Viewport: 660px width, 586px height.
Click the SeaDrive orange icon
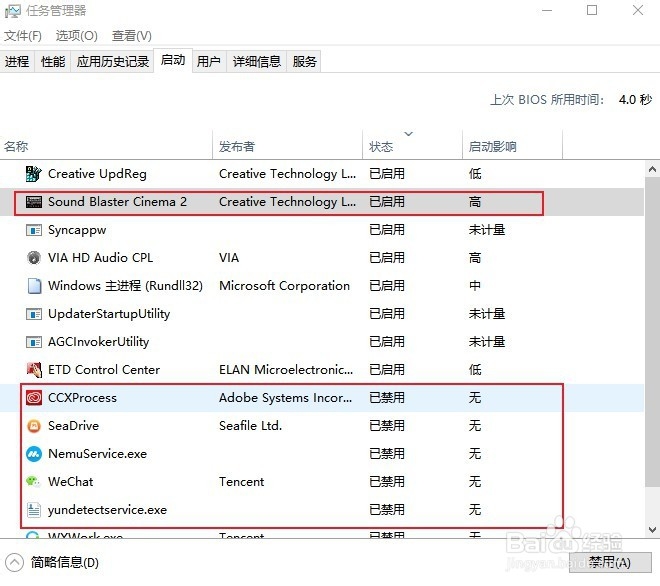(34, 426)
